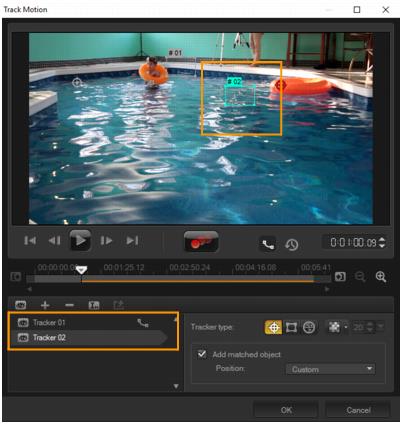The width and height of the screenshot is (412, 431).
Task: Click the Apply mosaic icon
Action: click(x=334, y=327)
